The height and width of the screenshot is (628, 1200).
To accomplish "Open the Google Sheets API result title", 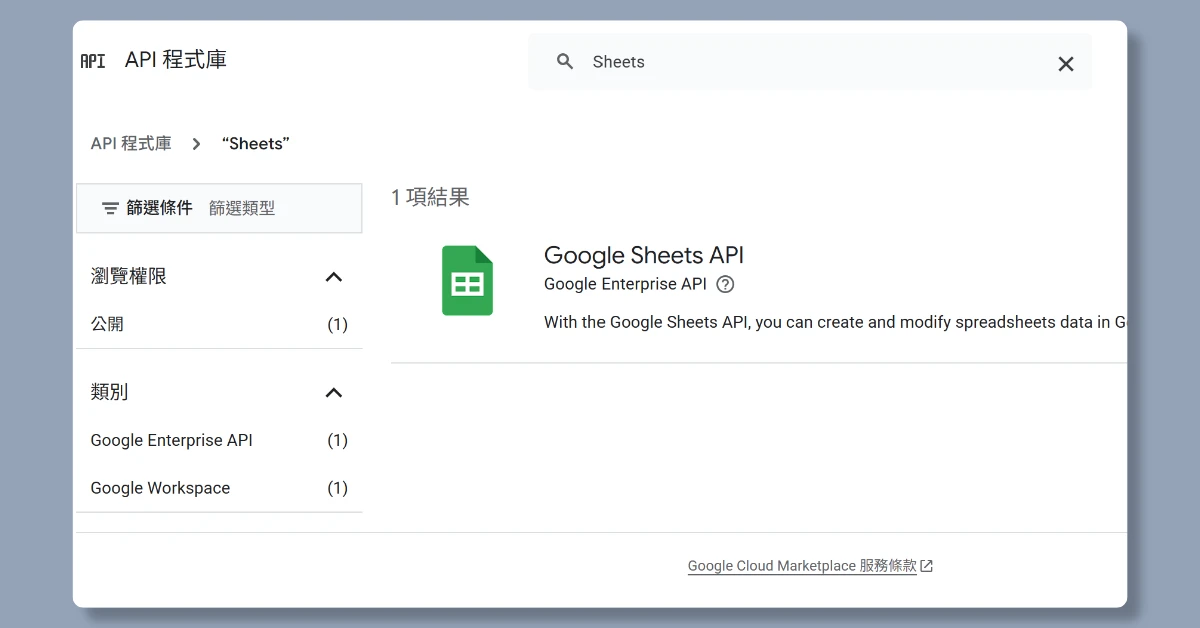I will (x=644, y=255).
